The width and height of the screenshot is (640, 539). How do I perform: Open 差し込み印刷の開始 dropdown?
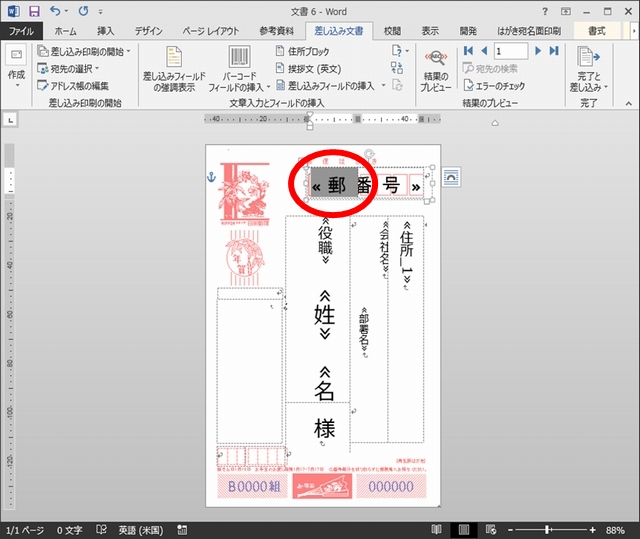click(84, 51)
